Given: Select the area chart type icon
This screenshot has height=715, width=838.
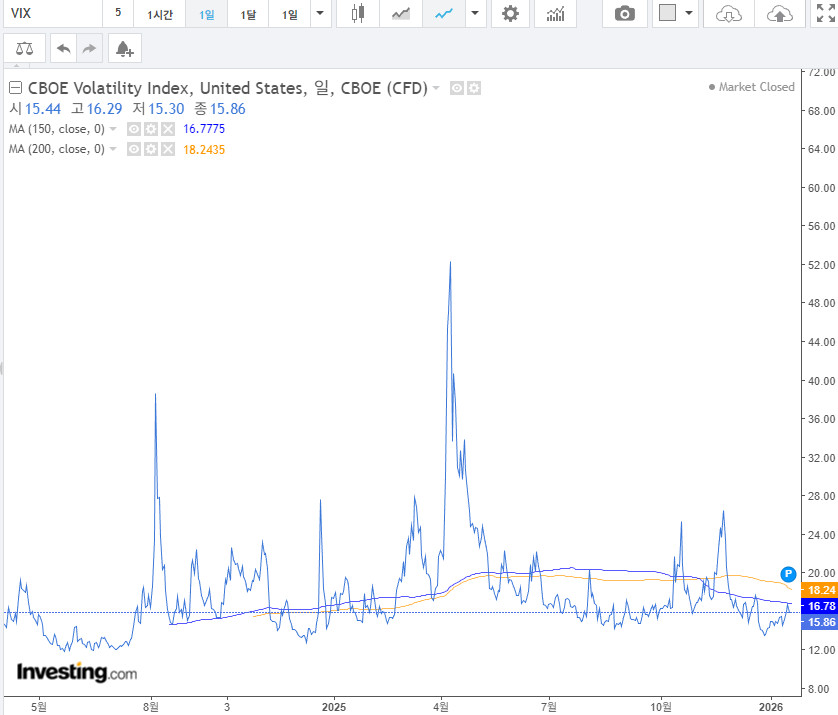Looking at the screenshot, I should click(x=400, y=13).
